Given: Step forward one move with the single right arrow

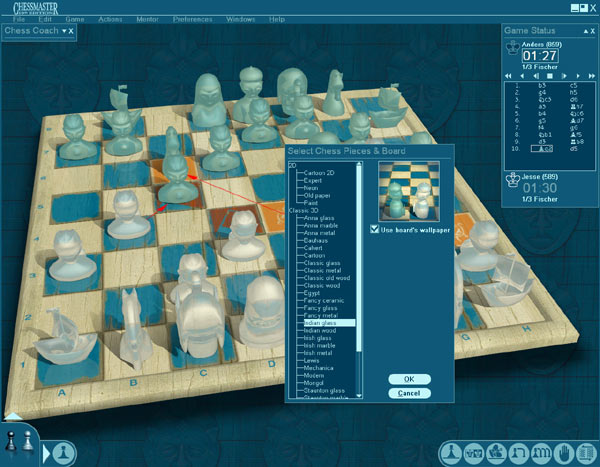Looking at the screenshot, I should pyautogui.click(x=578, y=76).
